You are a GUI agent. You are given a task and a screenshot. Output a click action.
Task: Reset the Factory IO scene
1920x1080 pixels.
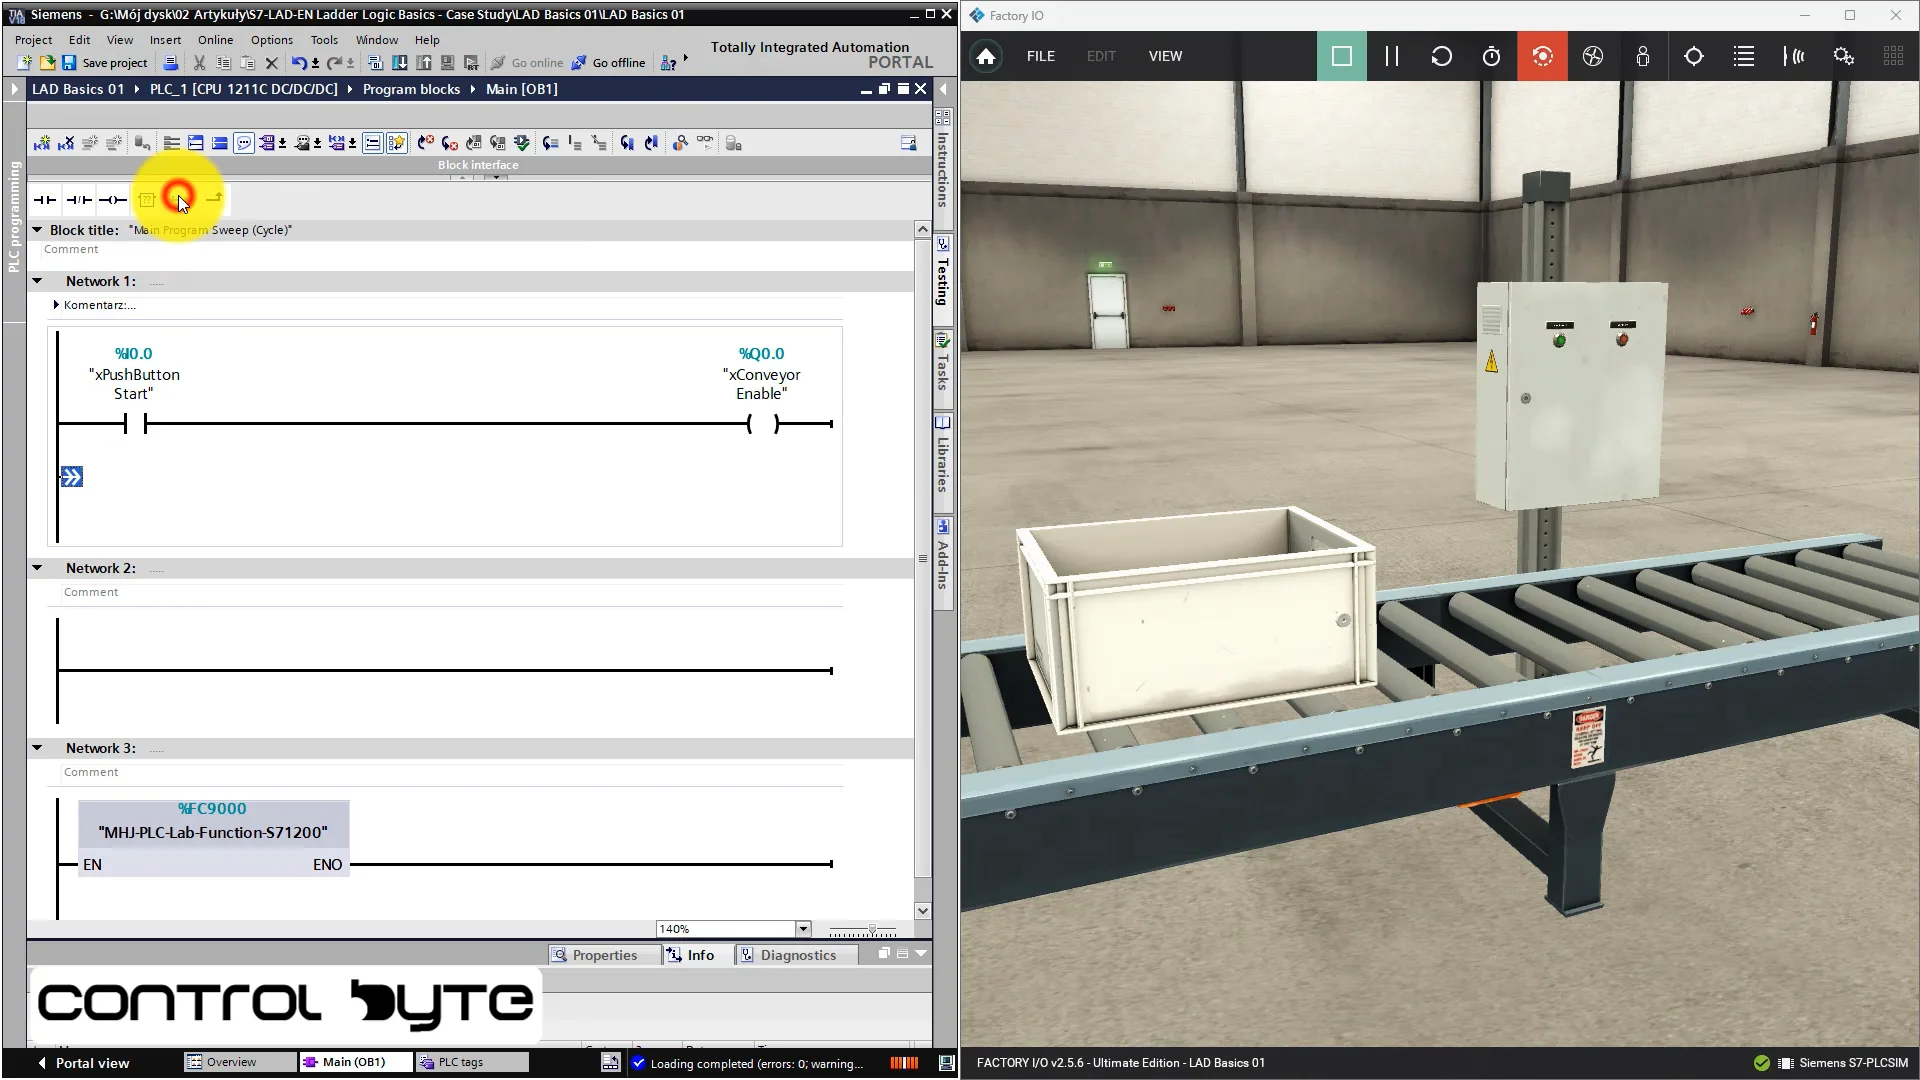coord(1441,56)
